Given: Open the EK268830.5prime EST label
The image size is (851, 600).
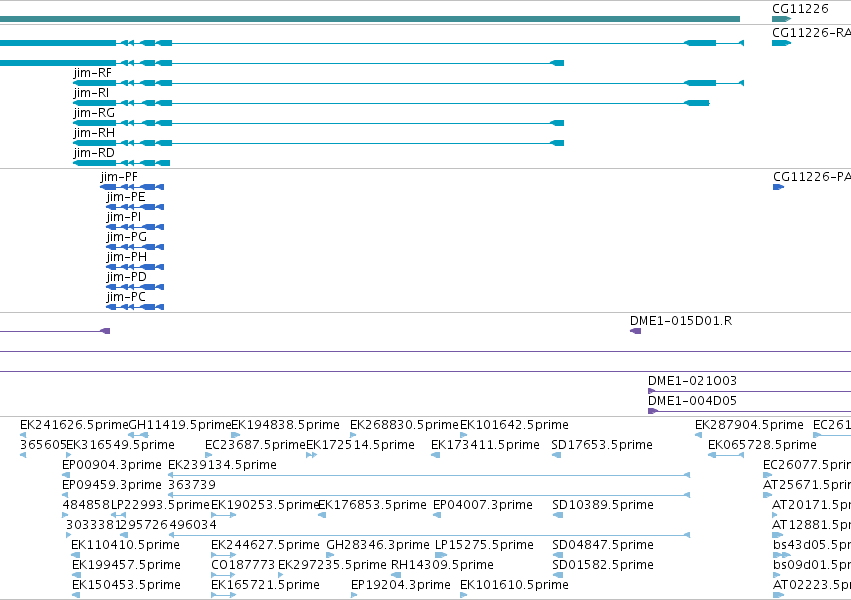Looking at the screenshot, I should (404, 425).
